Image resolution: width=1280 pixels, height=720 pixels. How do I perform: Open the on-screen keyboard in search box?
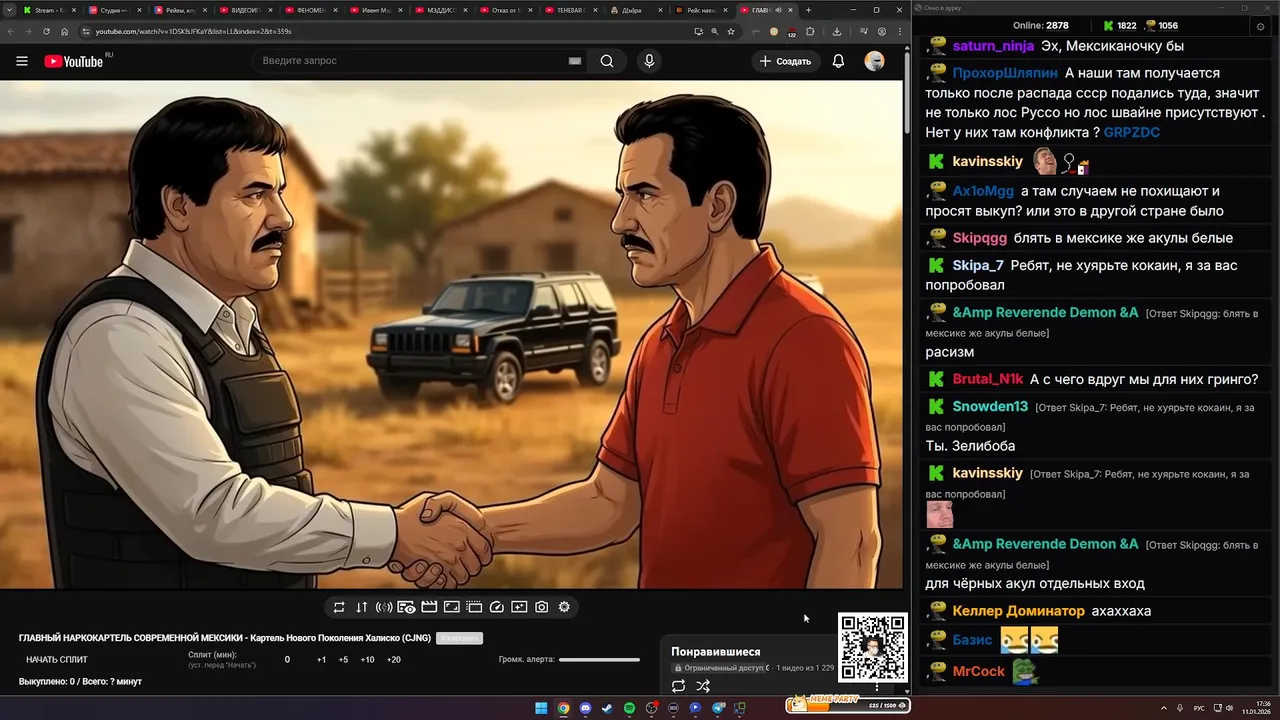click(x=575, y=61)
